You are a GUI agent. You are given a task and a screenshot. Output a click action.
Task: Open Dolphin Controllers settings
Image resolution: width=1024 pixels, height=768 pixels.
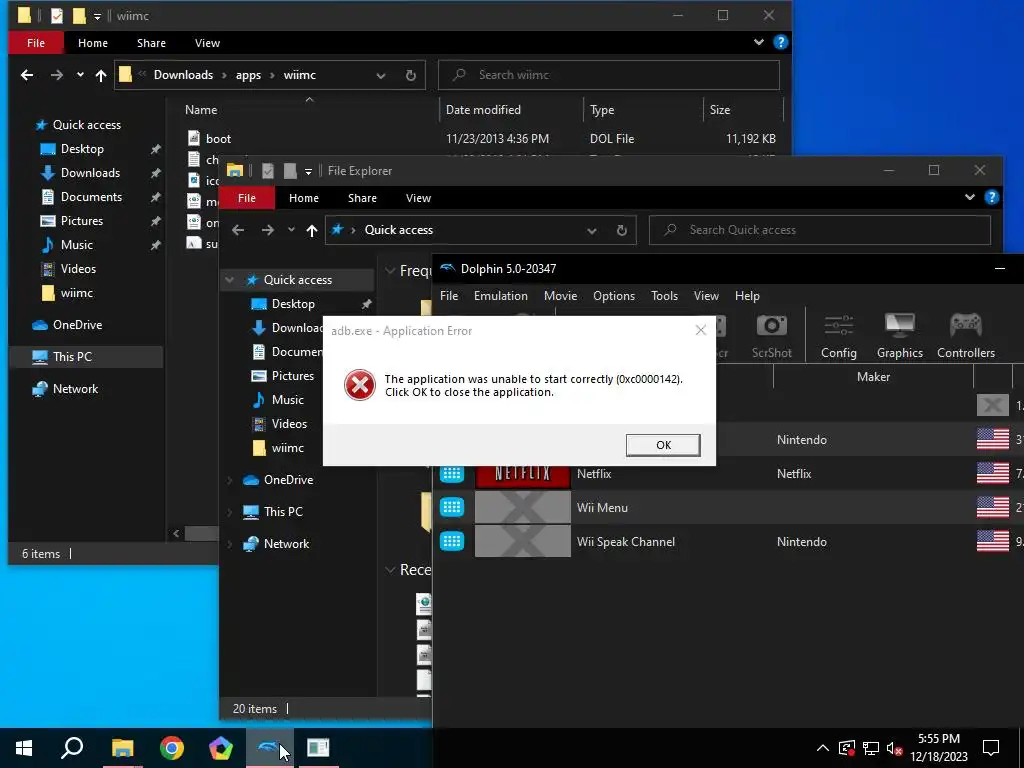click(966, 336)
